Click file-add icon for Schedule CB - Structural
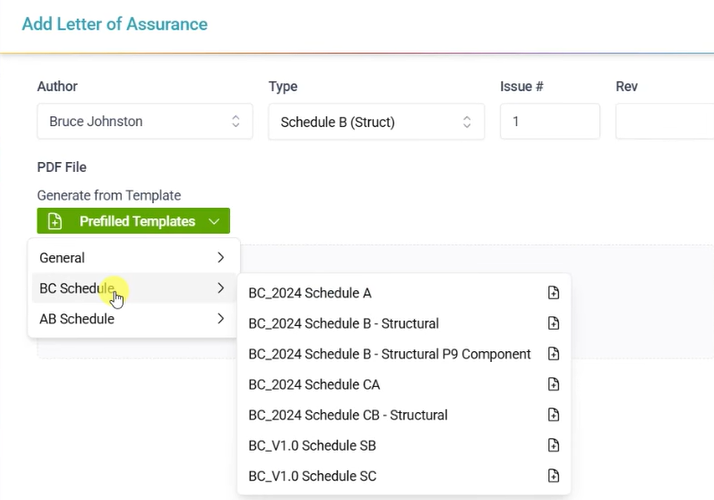The height and width of the screenshot is (500, 714). point(553,415)
